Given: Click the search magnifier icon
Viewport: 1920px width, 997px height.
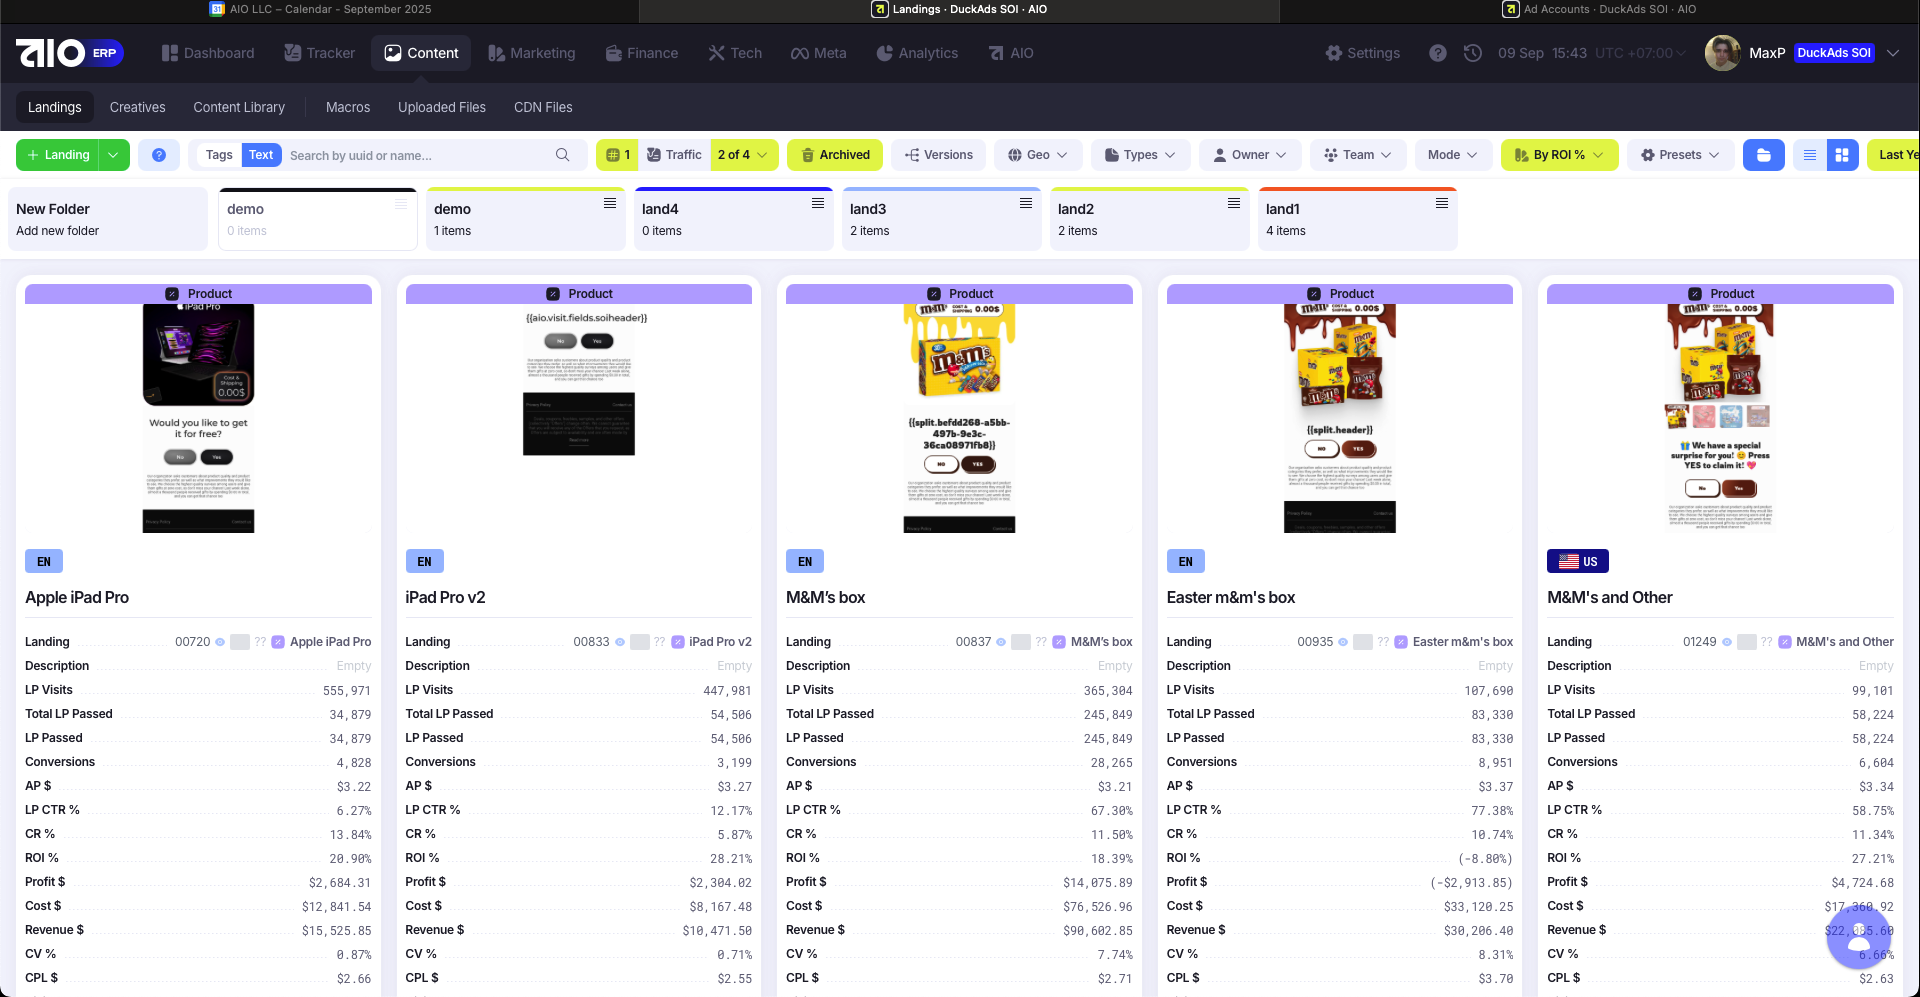Looking at the screenshot, I should (563, 155).
